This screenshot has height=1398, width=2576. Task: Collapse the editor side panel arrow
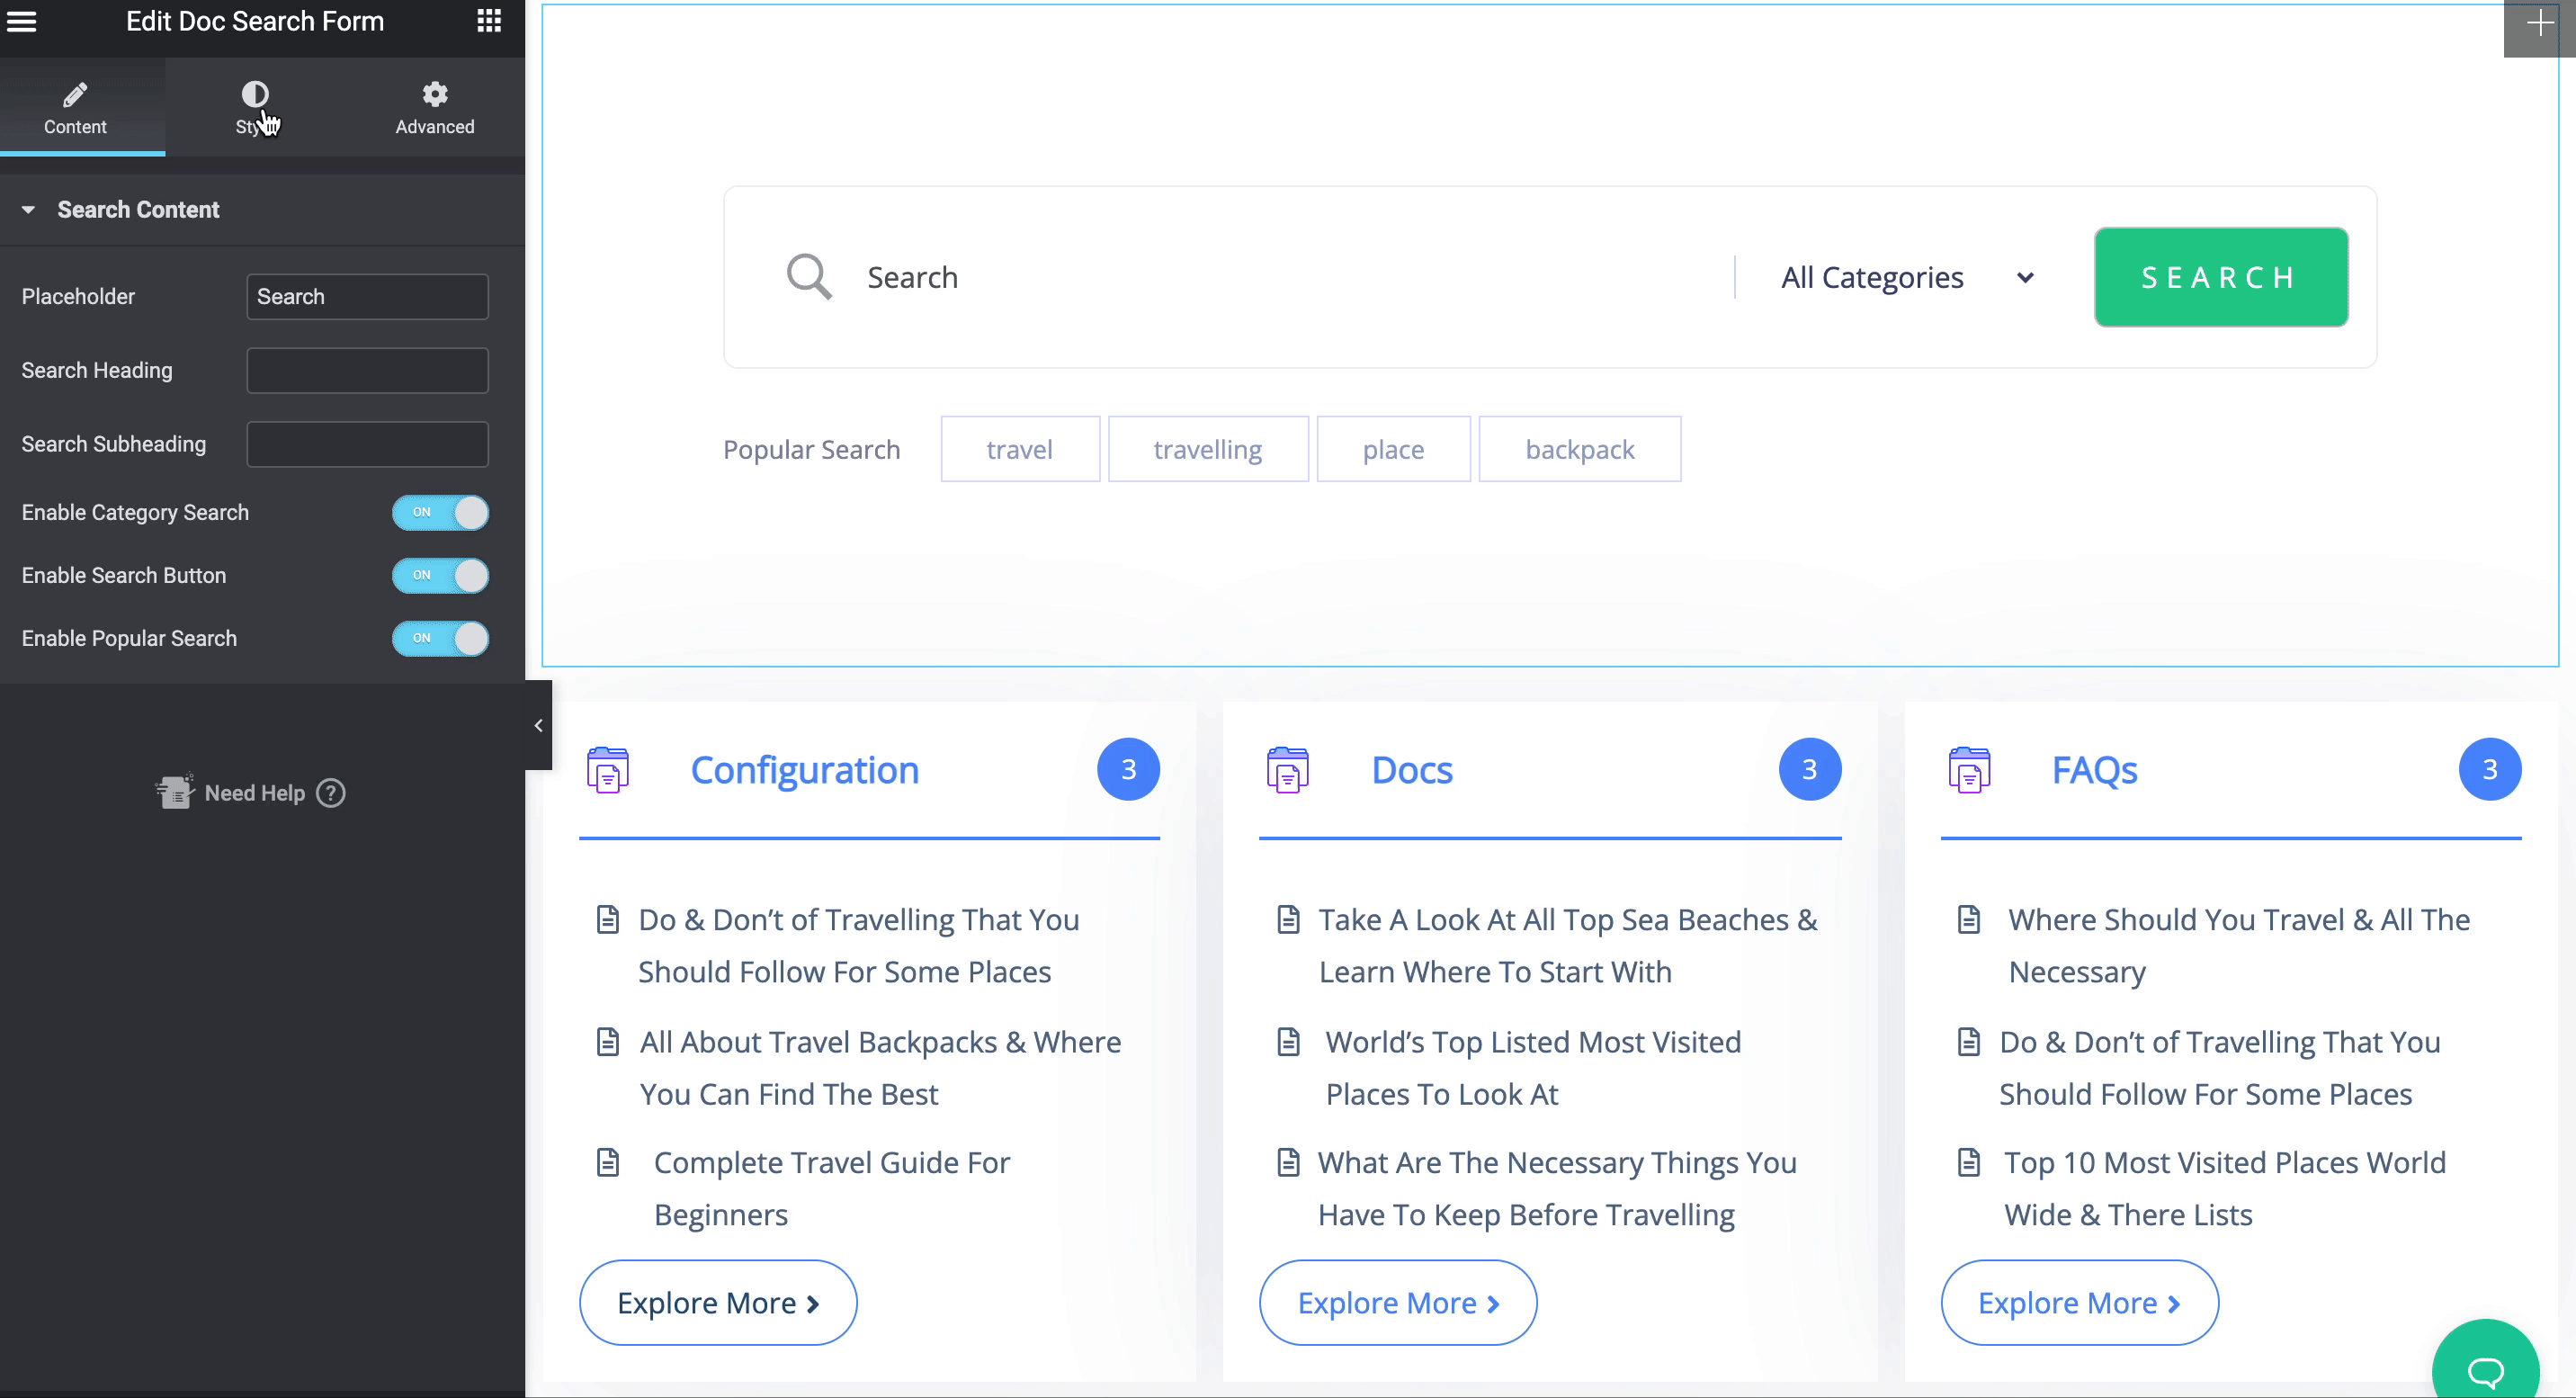(538, 726)
